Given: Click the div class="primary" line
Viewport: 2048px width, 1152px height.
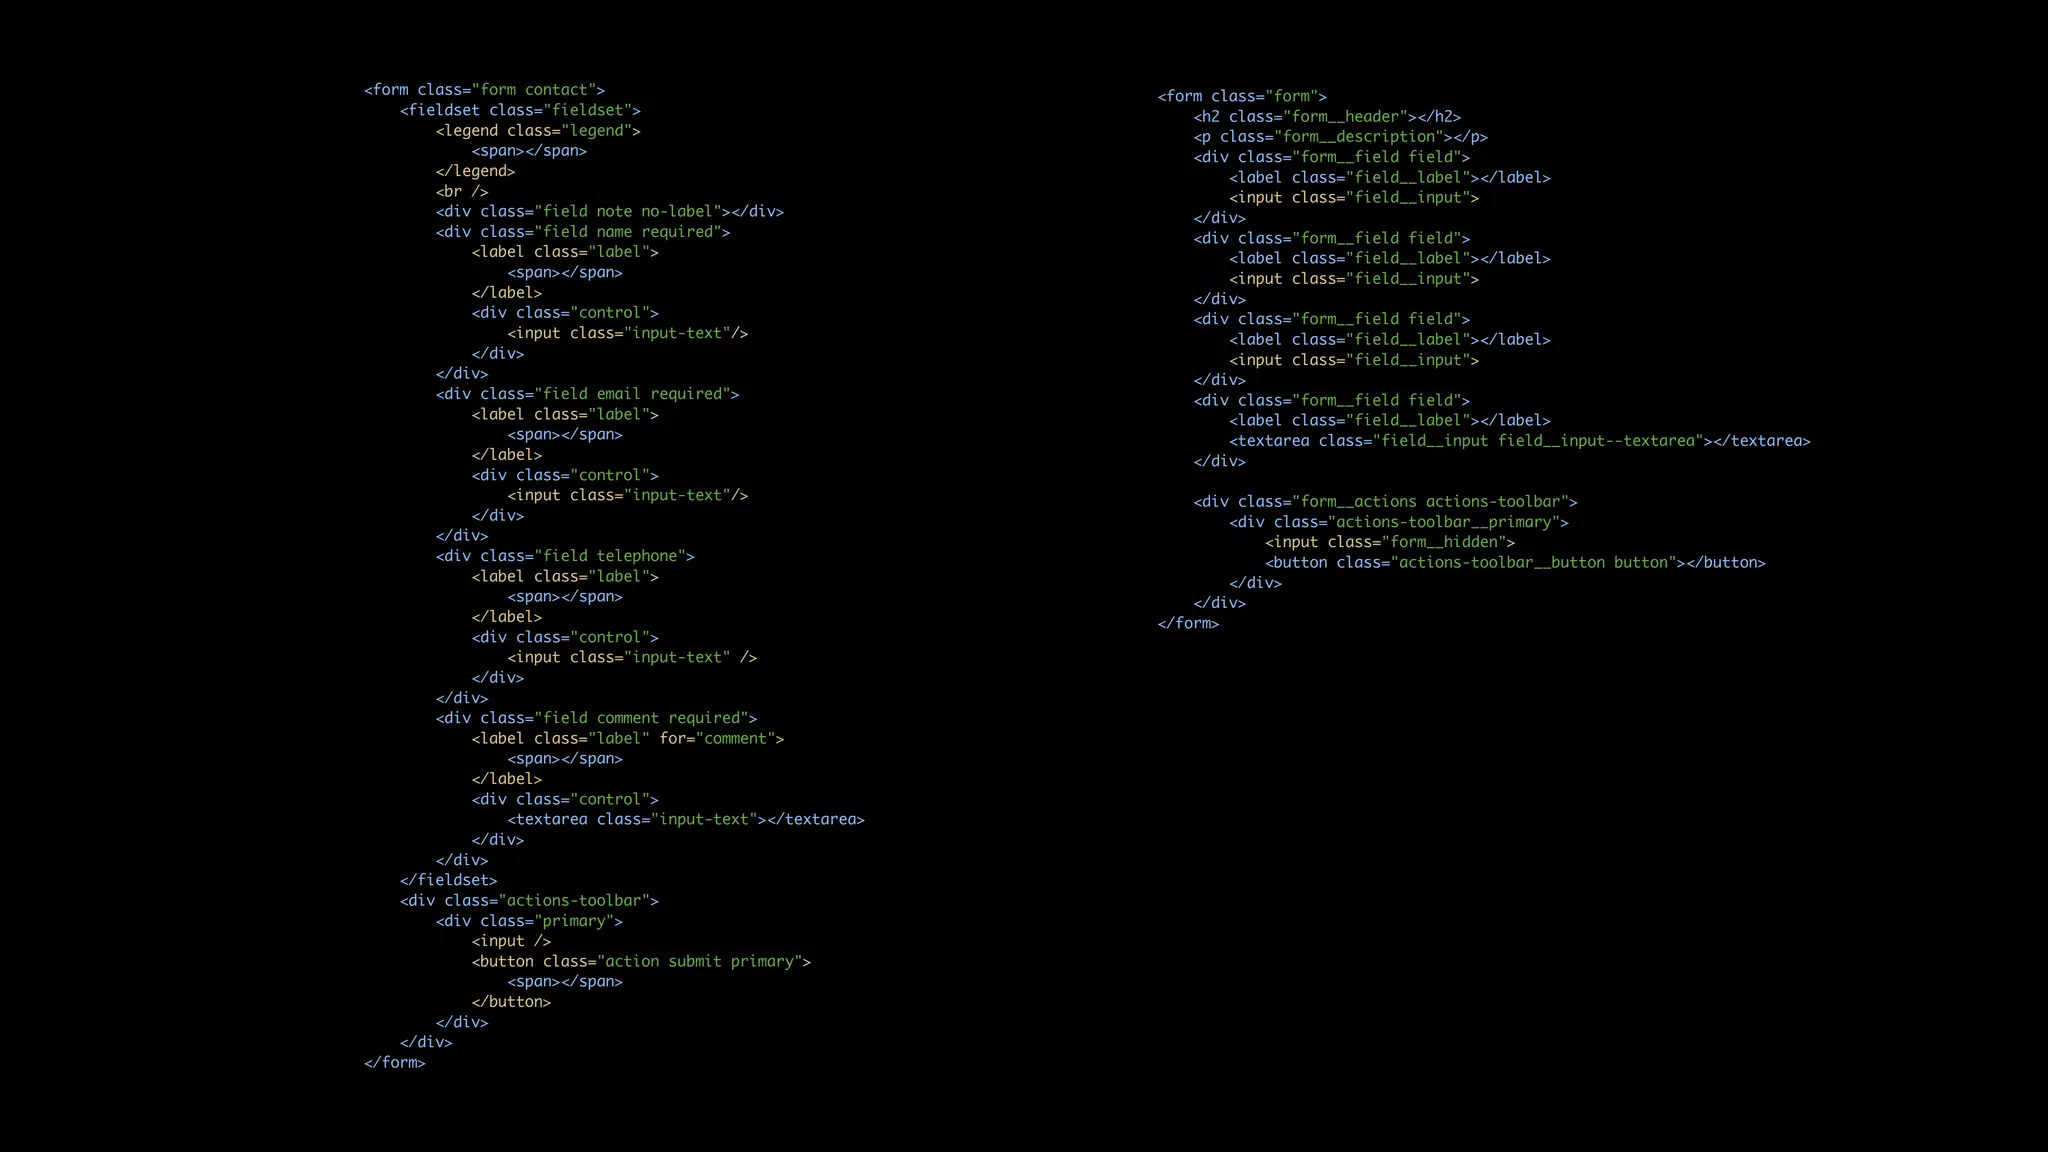Looking at the screenshot, I should pyautogui.click(x=529, y=921).
